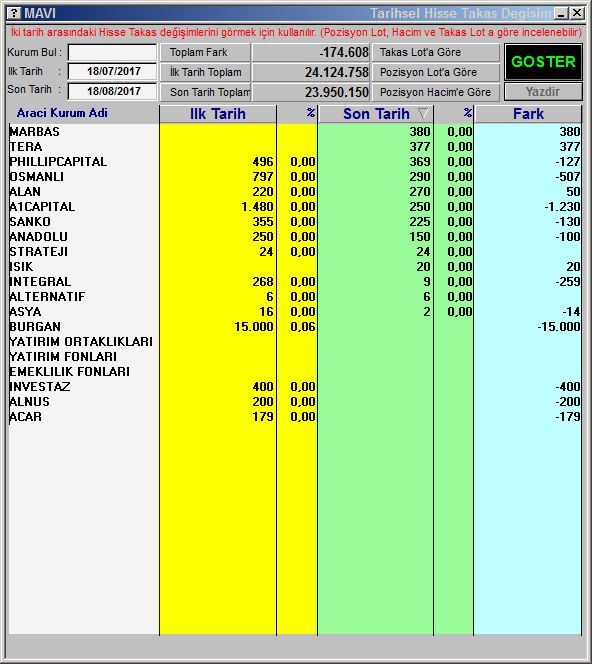The image size is (592, 664).
Task: Click the Ilk Tarih date field
Action: point(112,71)
